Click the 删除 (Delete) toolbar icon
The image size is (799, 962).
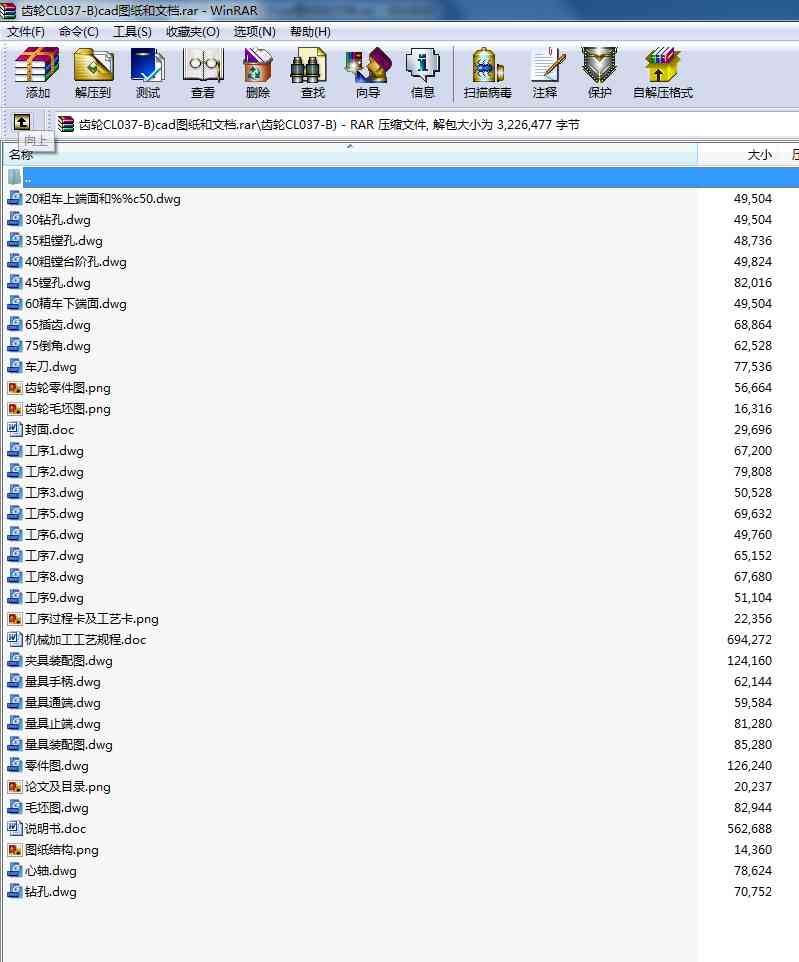click(x=258, y=66)
